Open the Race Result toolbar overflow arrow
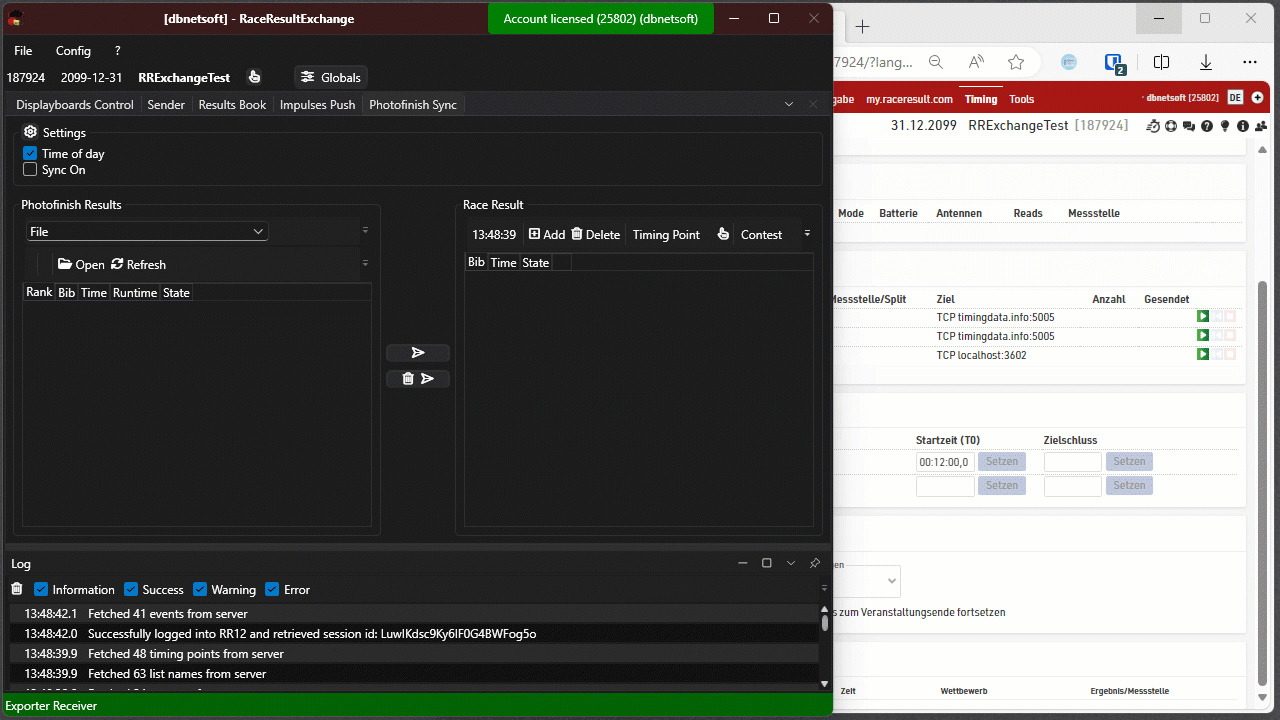The image size is (1280, 720). [807, 234]
